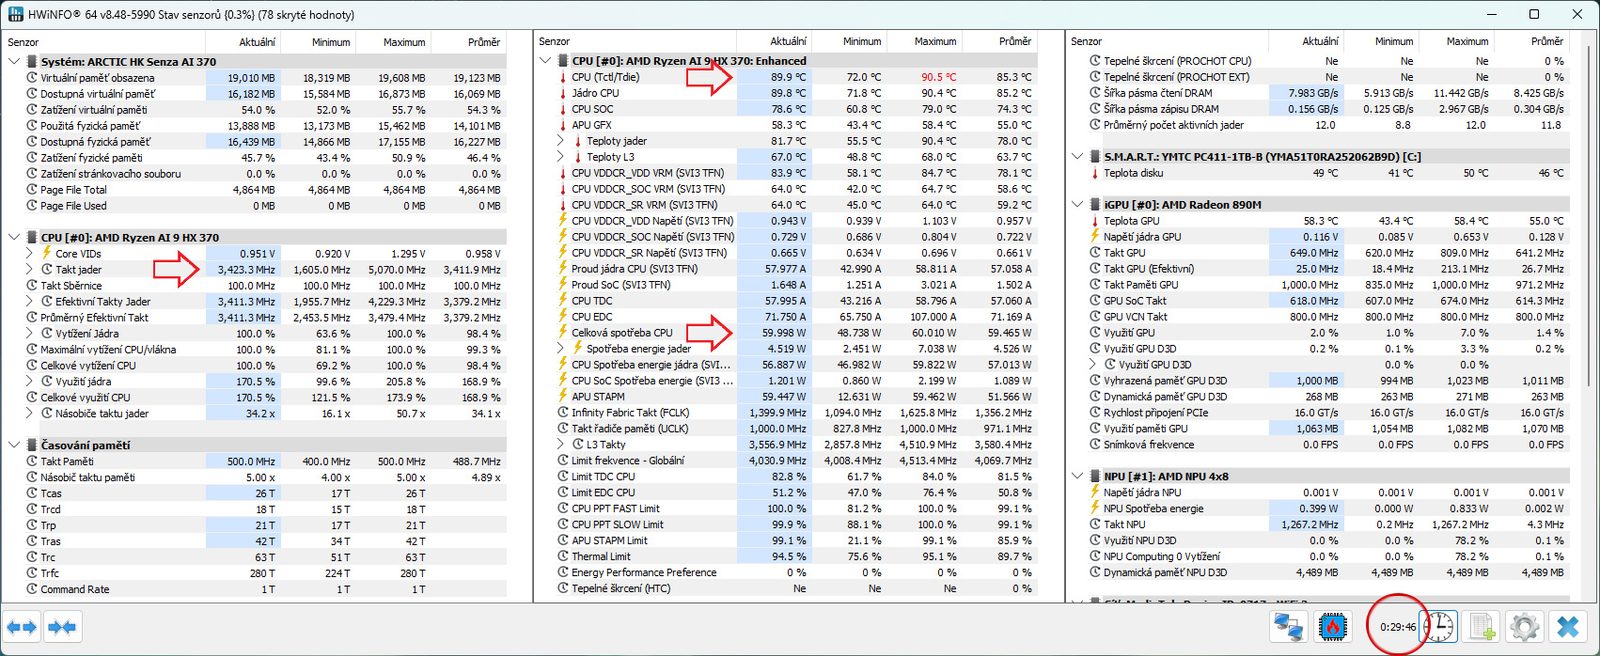Click the collapse-sensors inward arrows button

(61, 627)
